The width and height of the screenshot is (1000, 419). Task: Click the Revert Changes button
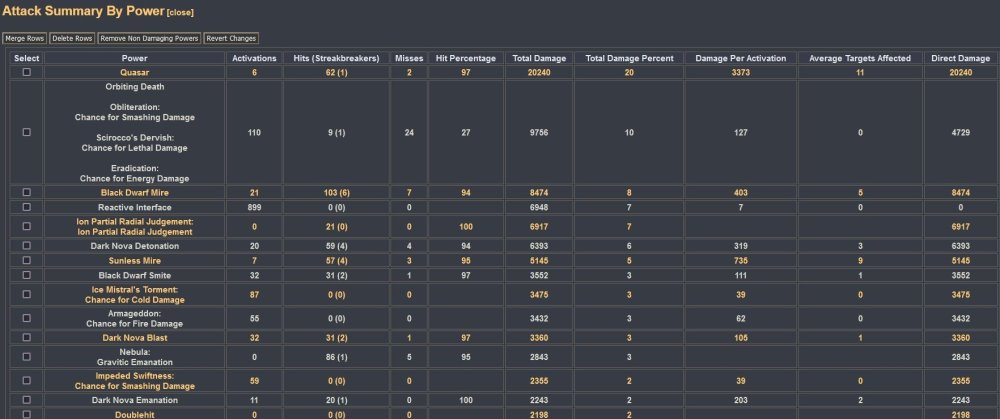point(231,38)
